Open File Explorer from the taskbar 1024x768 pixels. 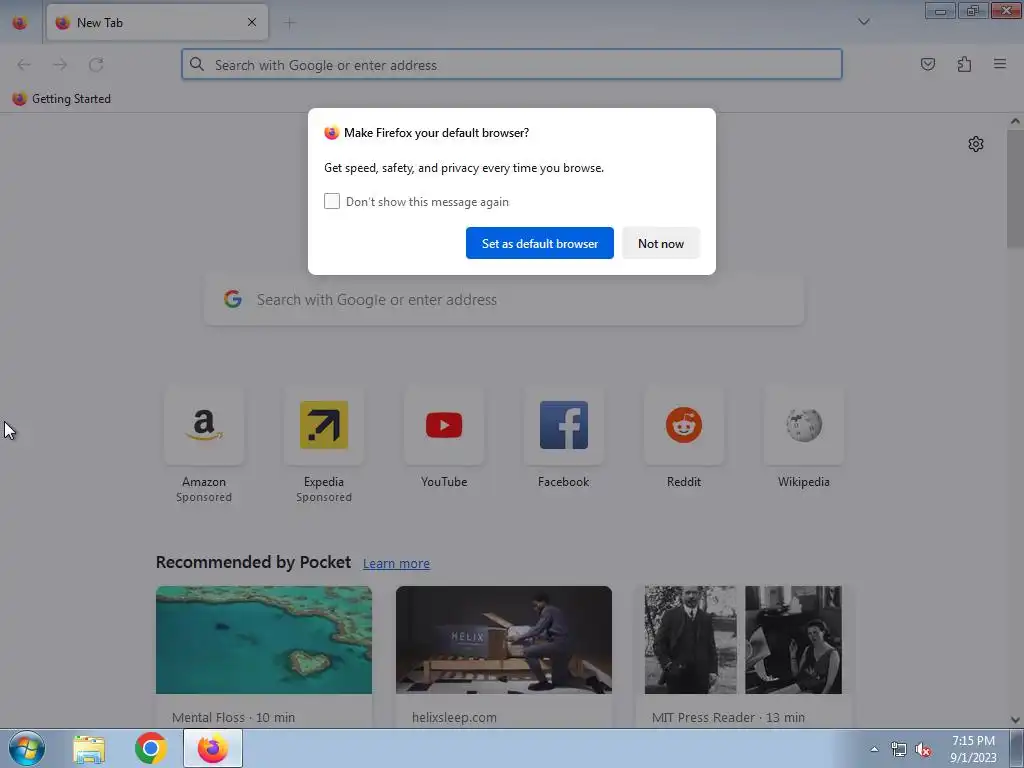tap(89, 748)
